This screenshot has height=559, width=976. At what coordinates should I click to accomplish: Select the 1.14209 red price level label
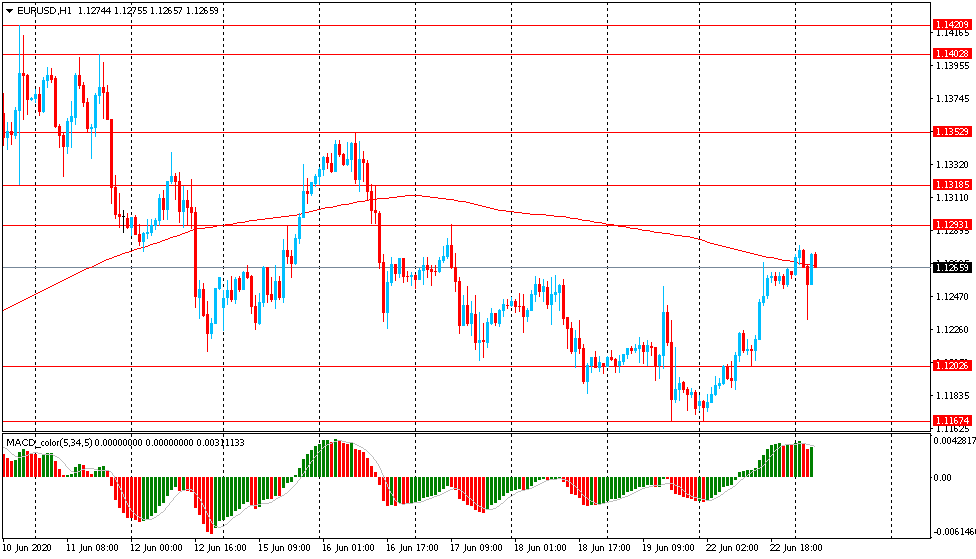952,25
